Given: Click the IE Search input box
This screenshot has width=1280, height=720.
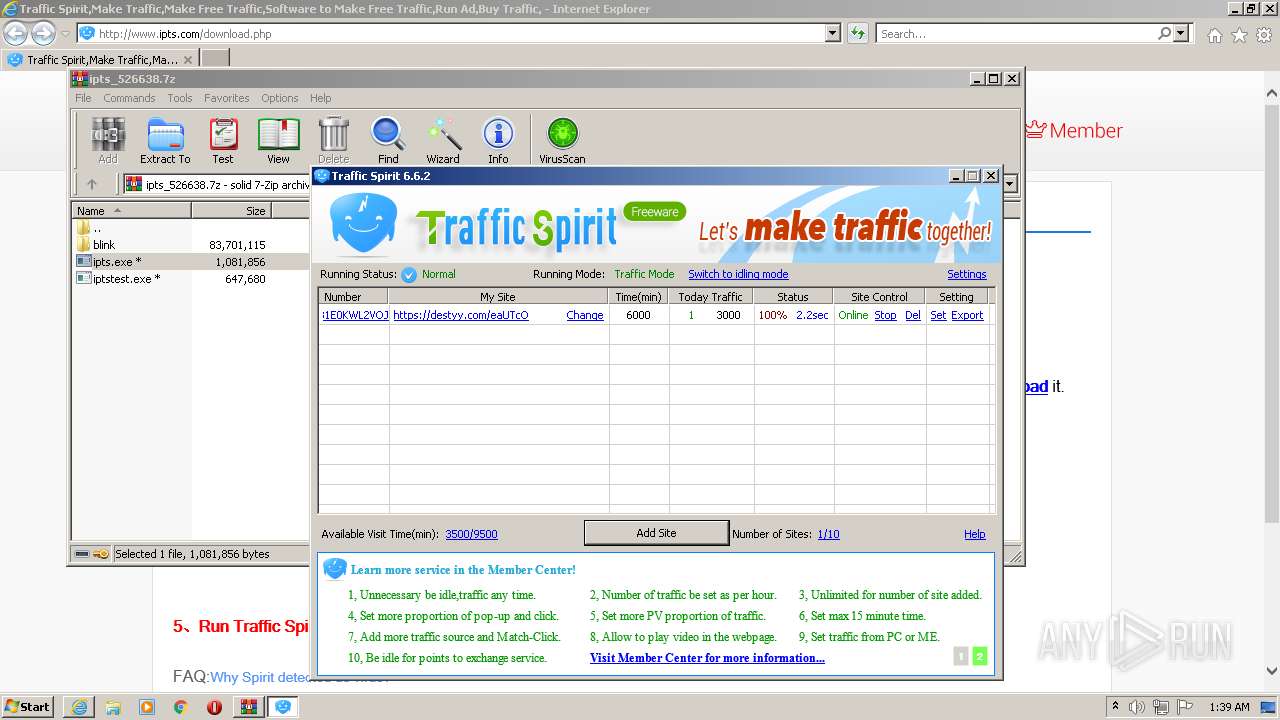Looking at the screenshot, I should point(1015,34).
